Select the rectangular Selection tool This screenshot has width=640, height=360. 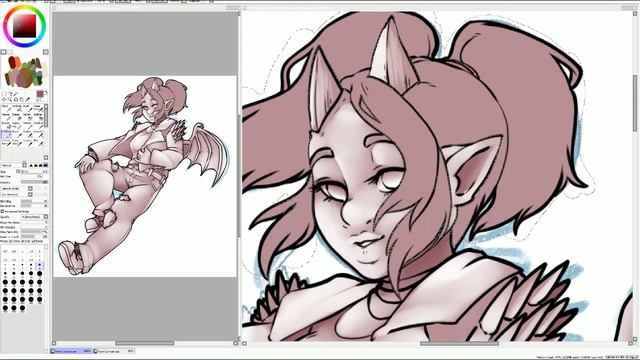[3, 93]
